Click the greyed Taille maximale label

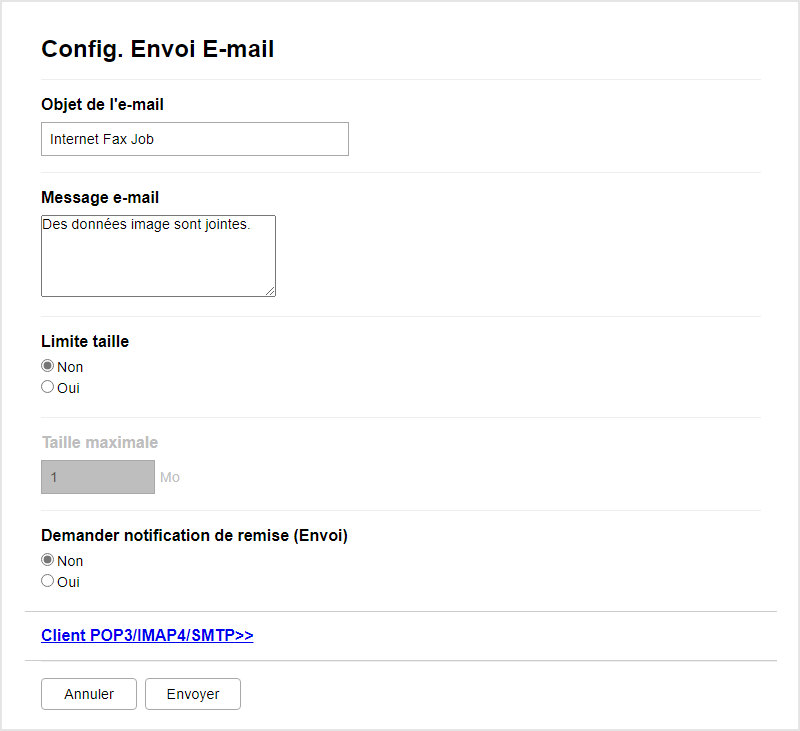coord(100,442)
